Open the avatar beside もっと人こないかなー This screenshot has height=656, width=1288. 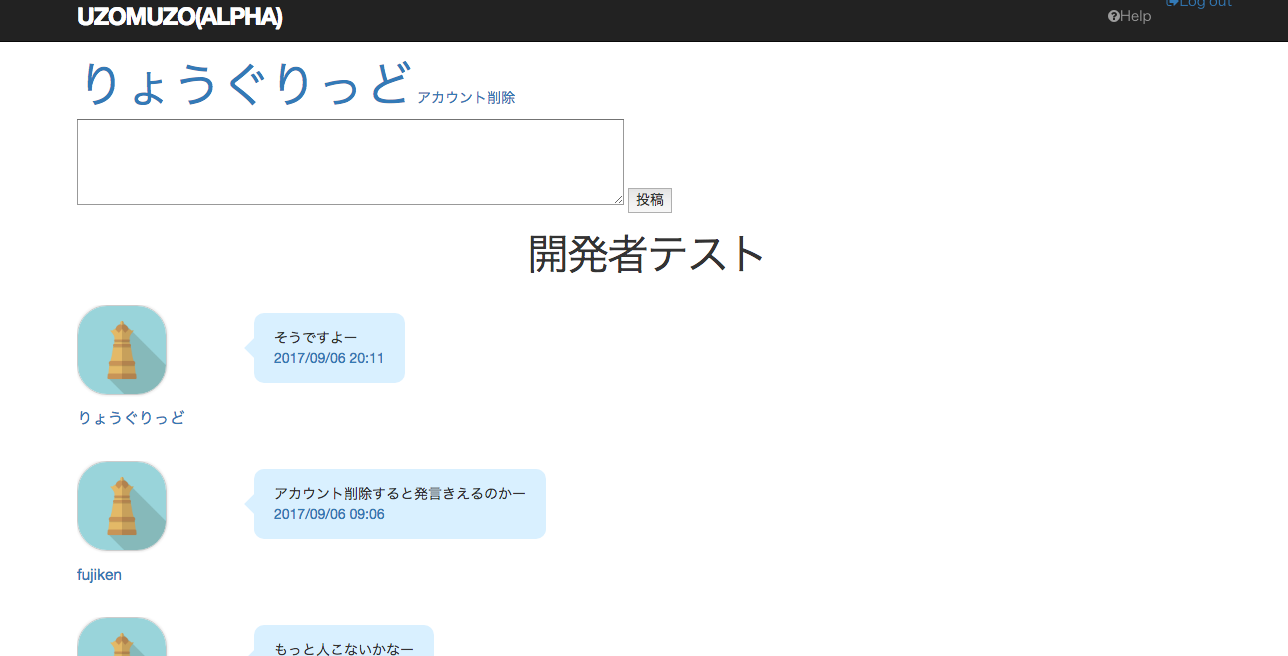click(x=122, y=637)
